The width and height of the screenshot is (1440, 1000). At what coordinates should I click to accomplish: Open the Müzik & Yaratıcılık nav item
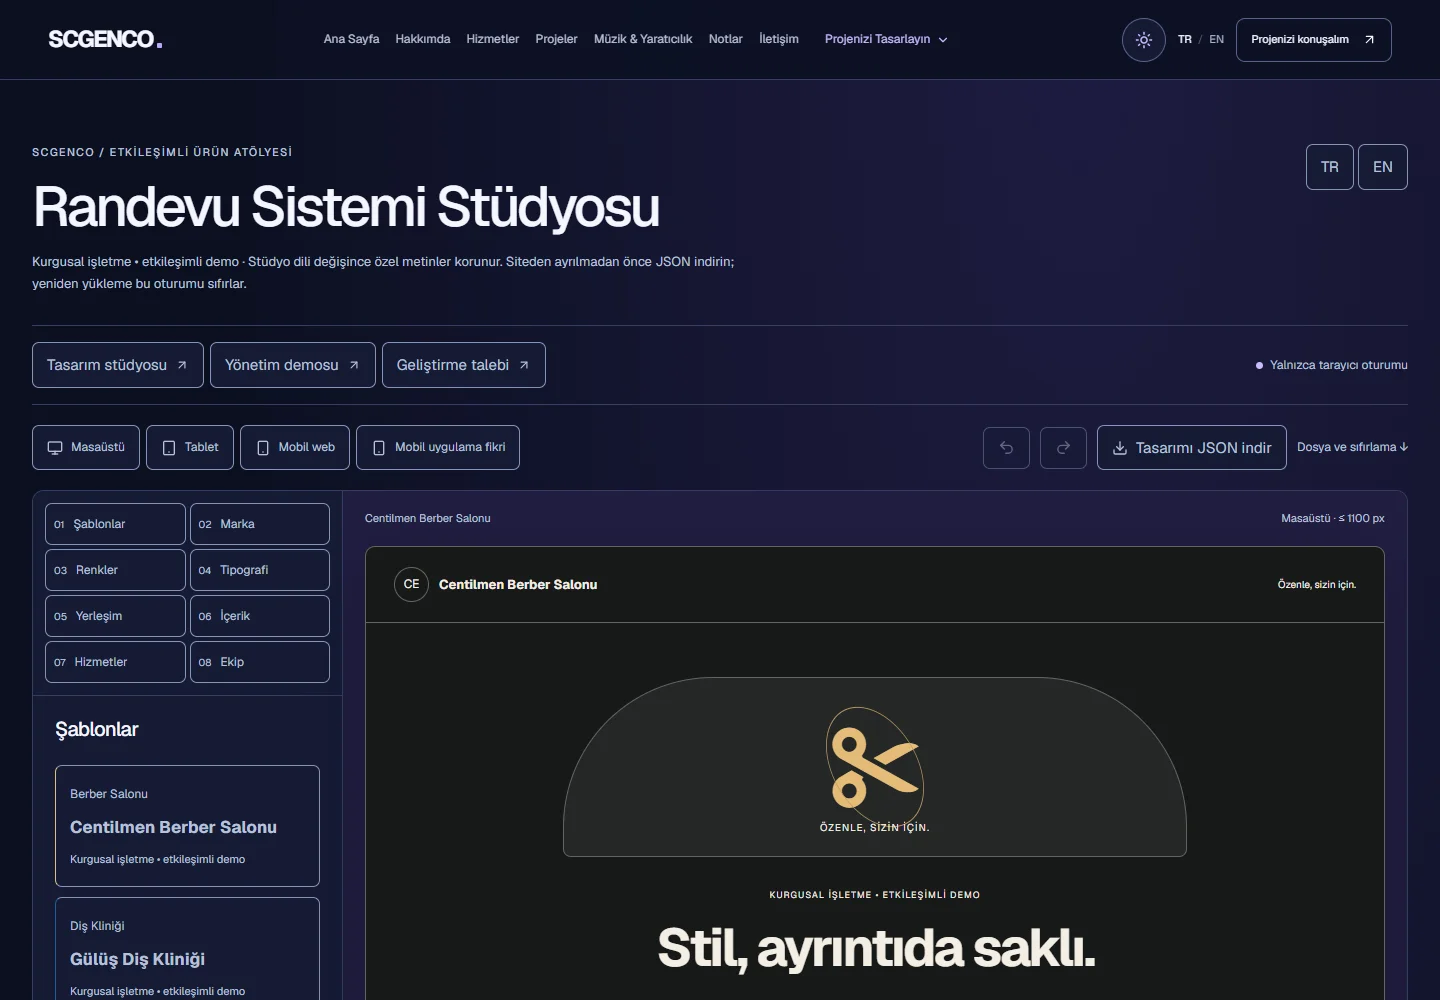tap(643, 39)
